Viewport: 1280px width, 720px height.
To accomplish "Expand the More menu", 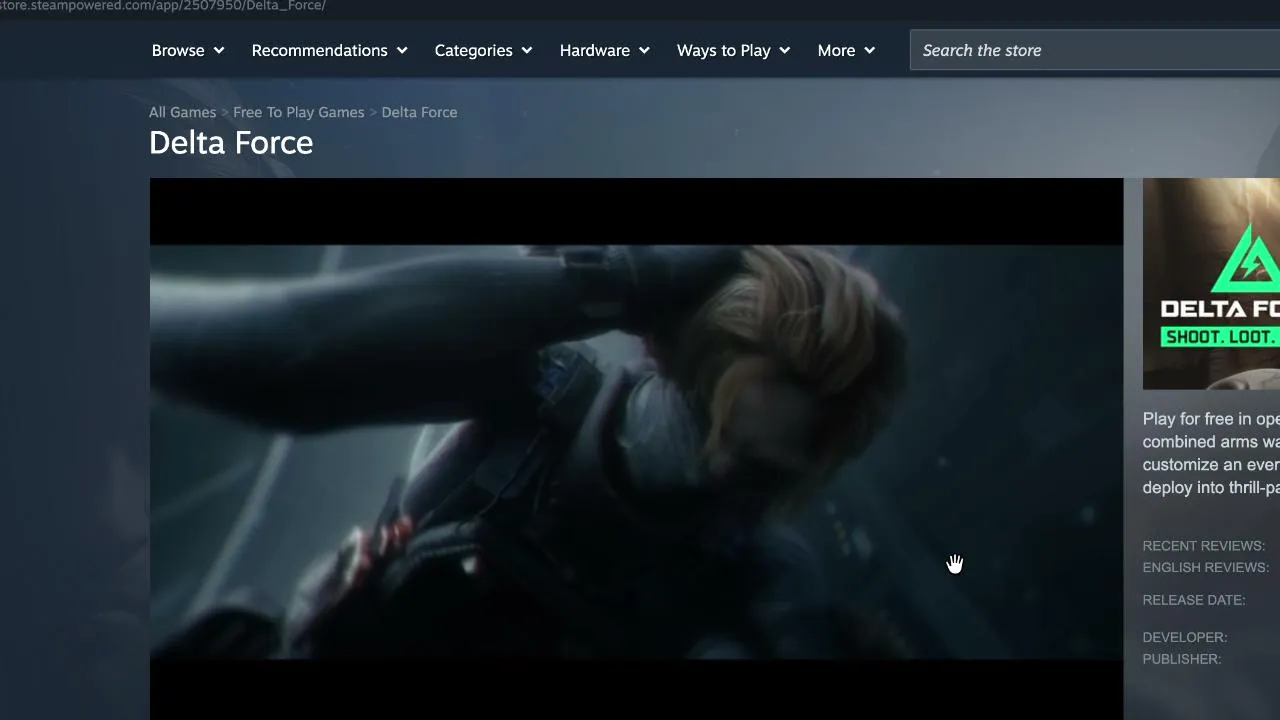I will (846, 50).
